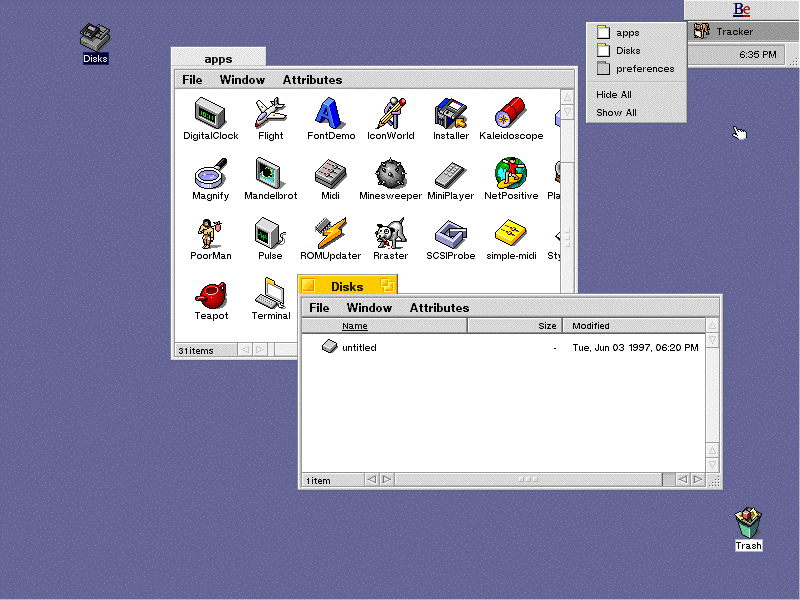Click the 6:35 PM clock in deskbar
This screenshot has height=600, width=800.
click(x=758, y=55)
